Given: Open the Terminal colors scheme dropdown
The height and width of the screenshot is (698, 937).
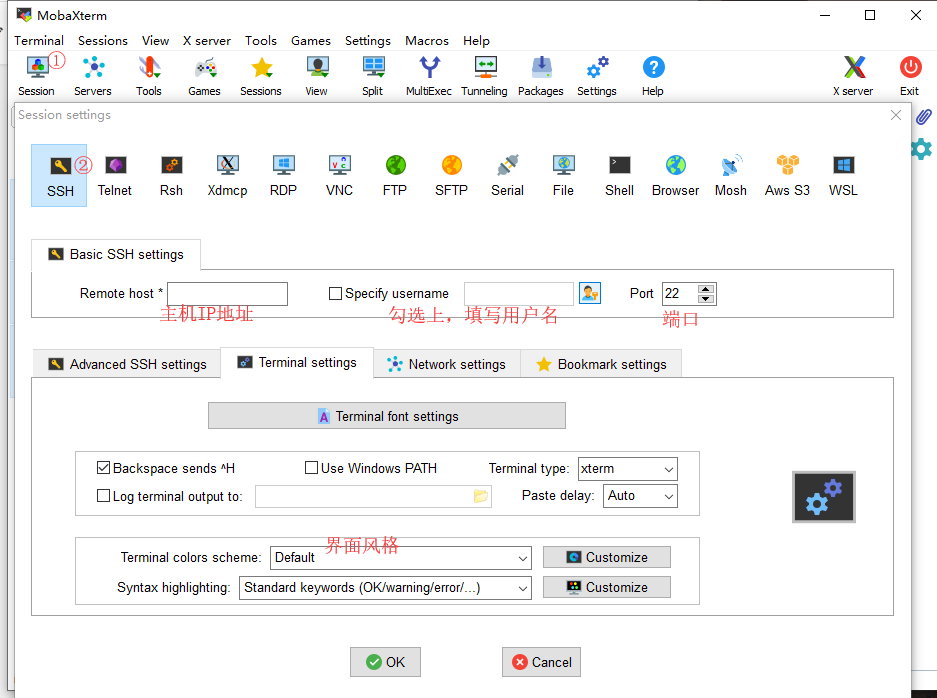Looking at the screenshot, I should click(400, 558).
